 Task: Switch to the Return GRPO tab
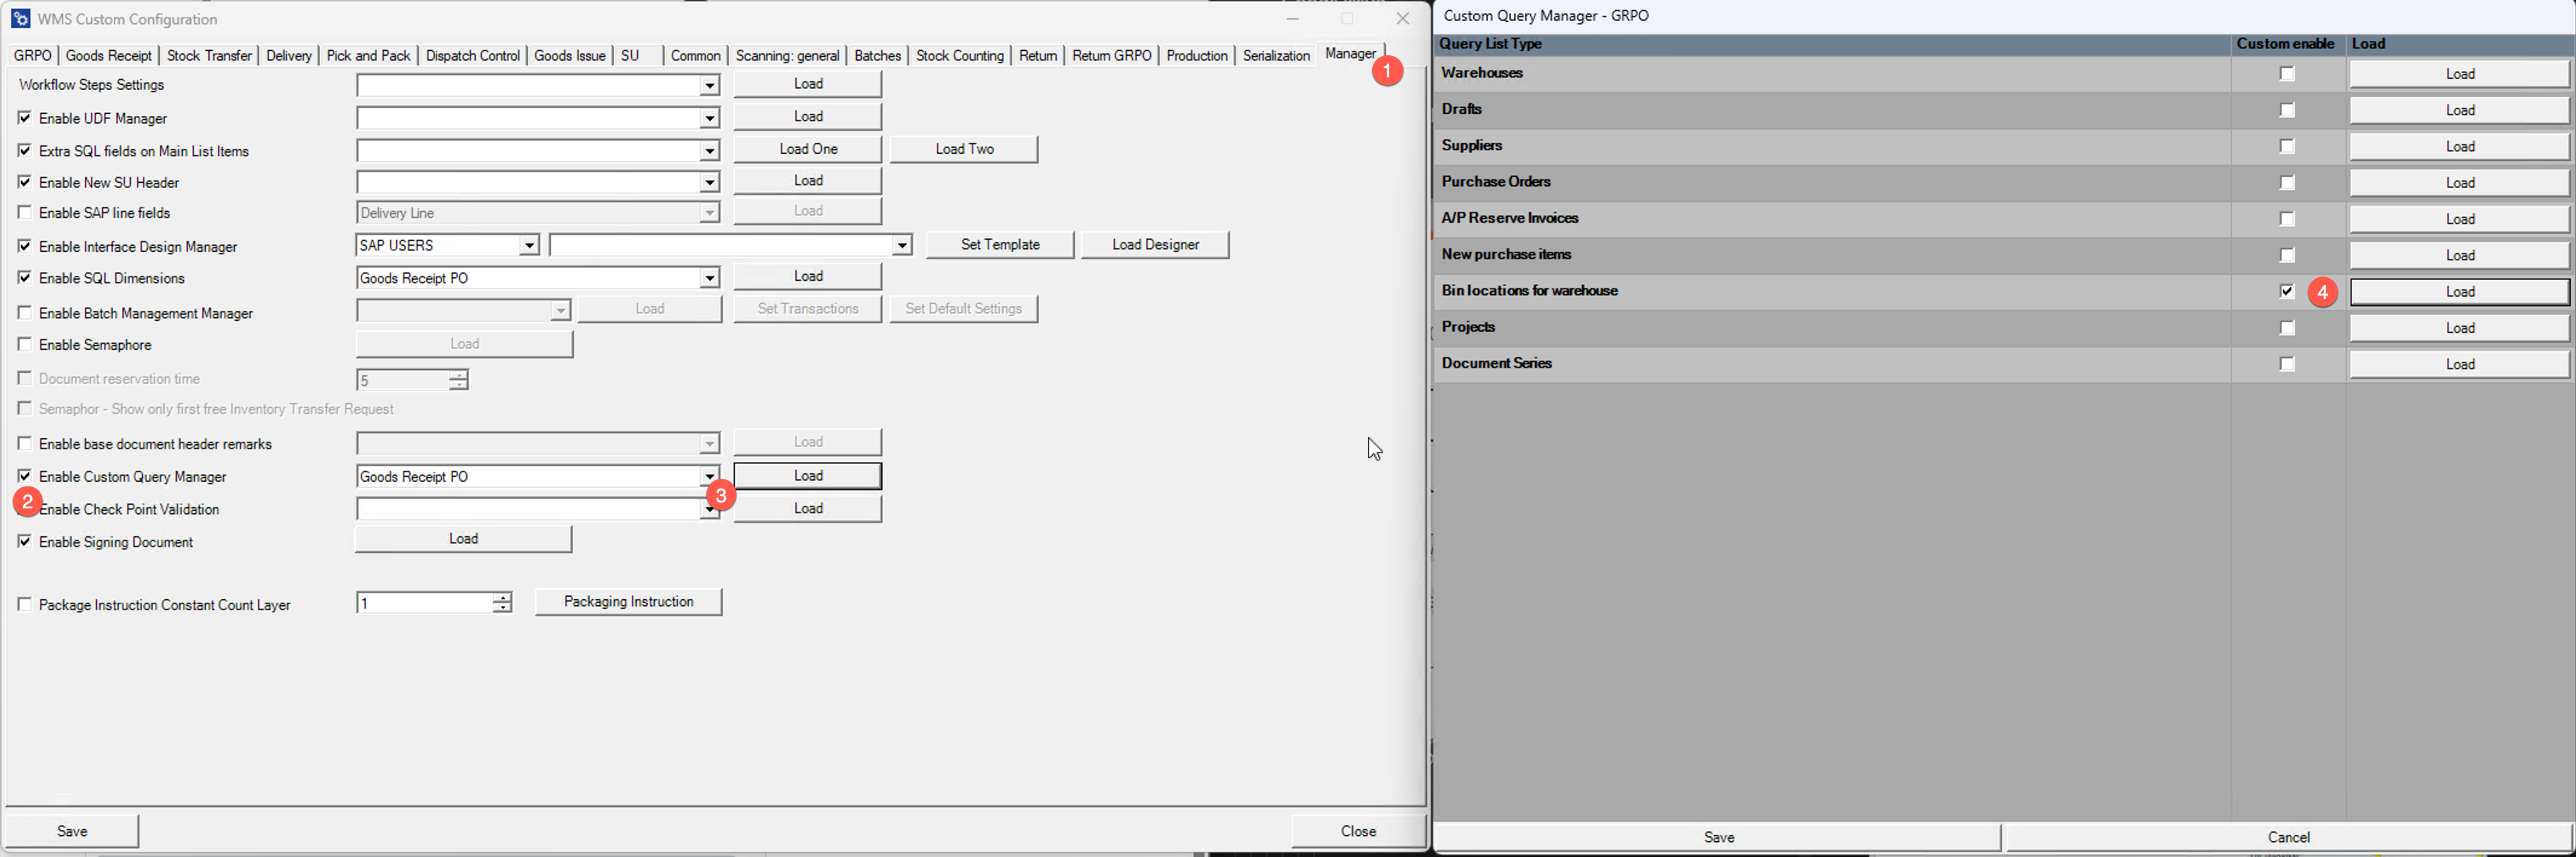(x=1111, y=55)
